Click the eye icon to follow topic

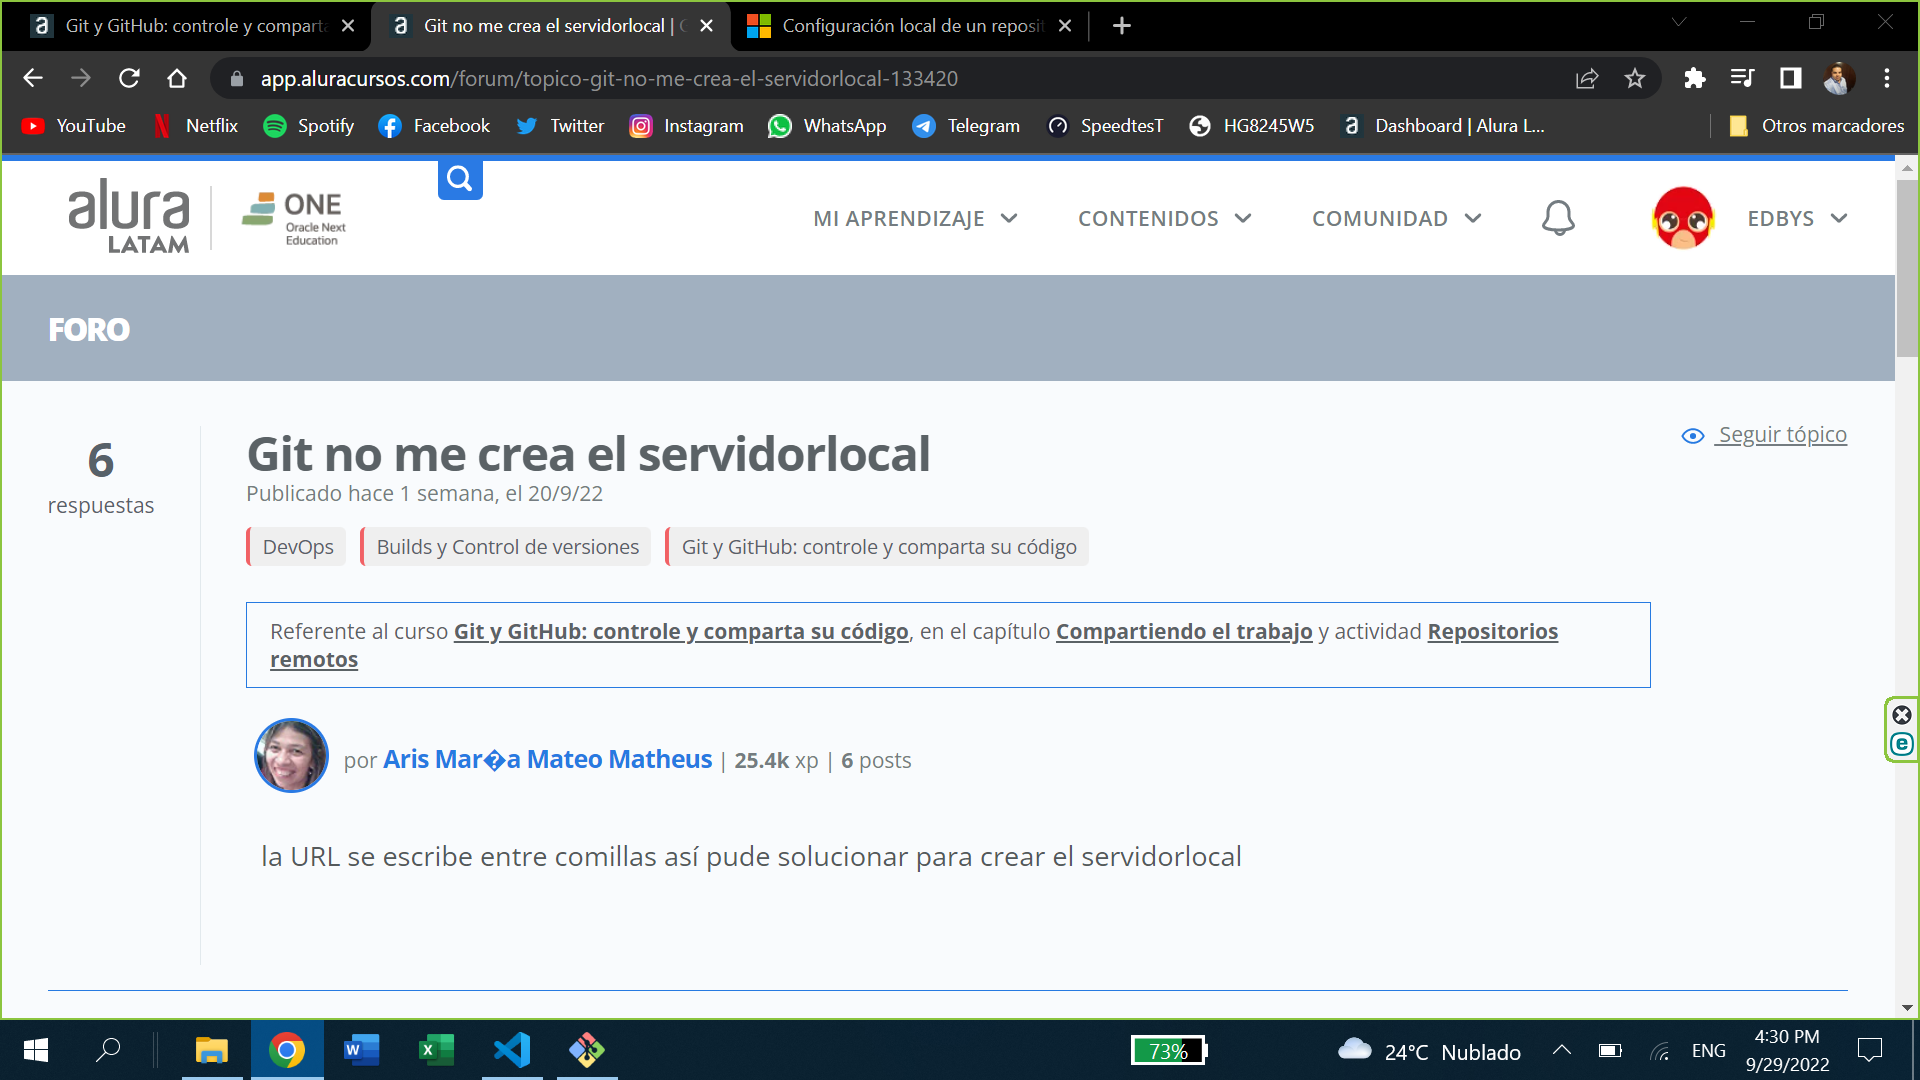(1692, 434)
